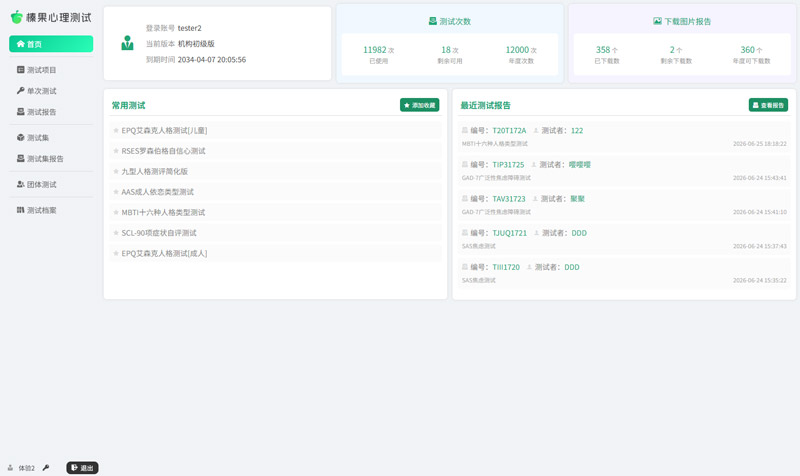Click the document icon before 编号 TJUQ1721

click(x=465, y=233)
